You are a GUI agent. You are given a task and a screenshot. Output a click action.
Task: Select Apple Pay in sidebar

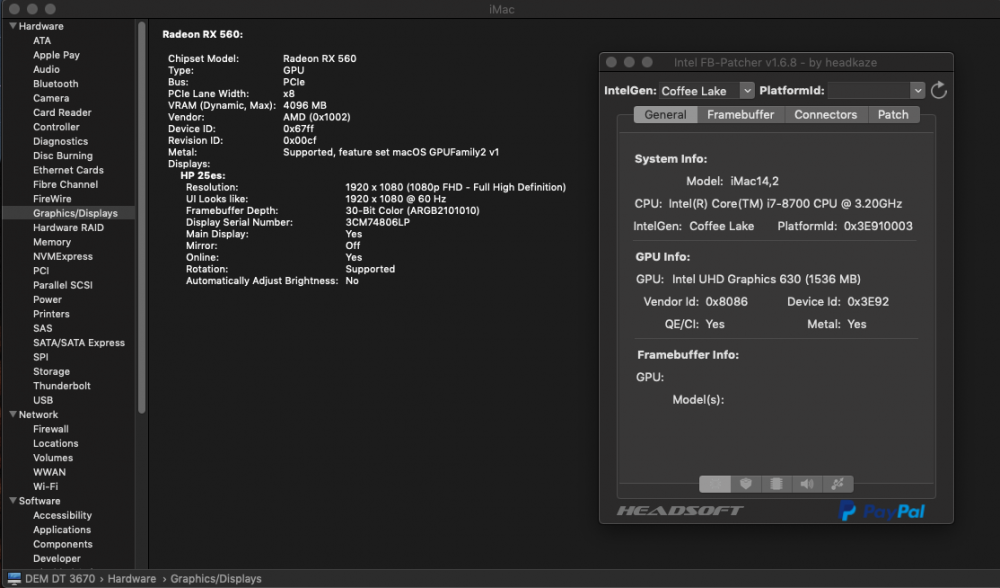(x=56, y=55)
